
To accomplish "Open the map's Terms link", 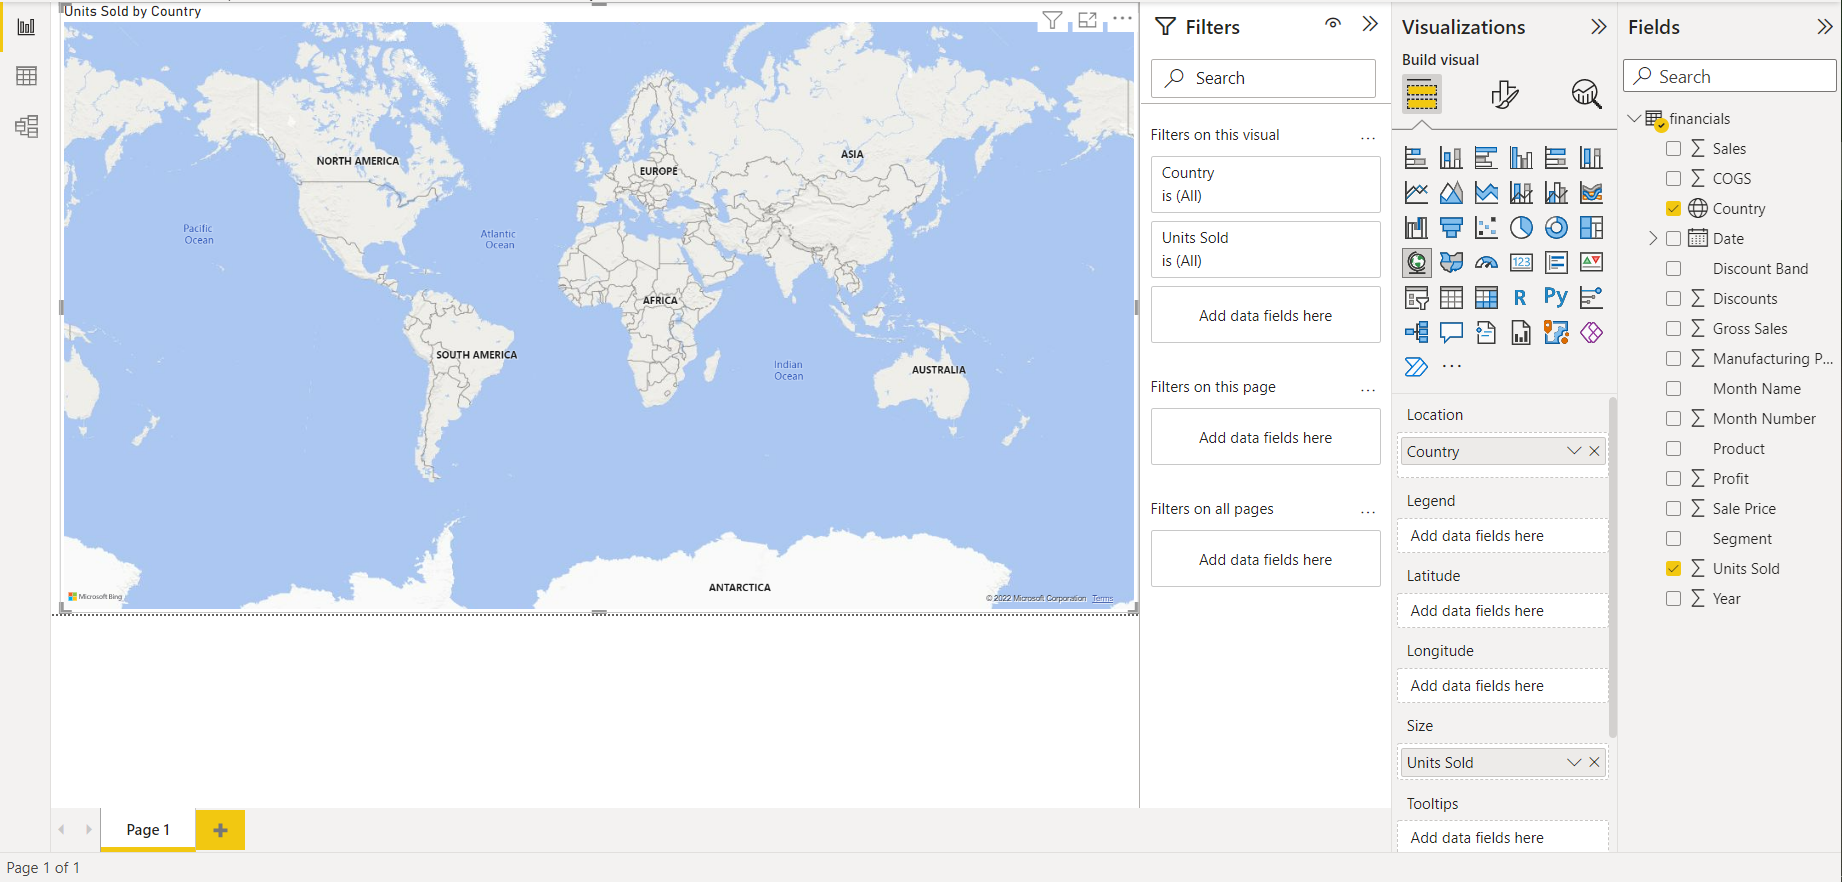I will coord(1102,598).
